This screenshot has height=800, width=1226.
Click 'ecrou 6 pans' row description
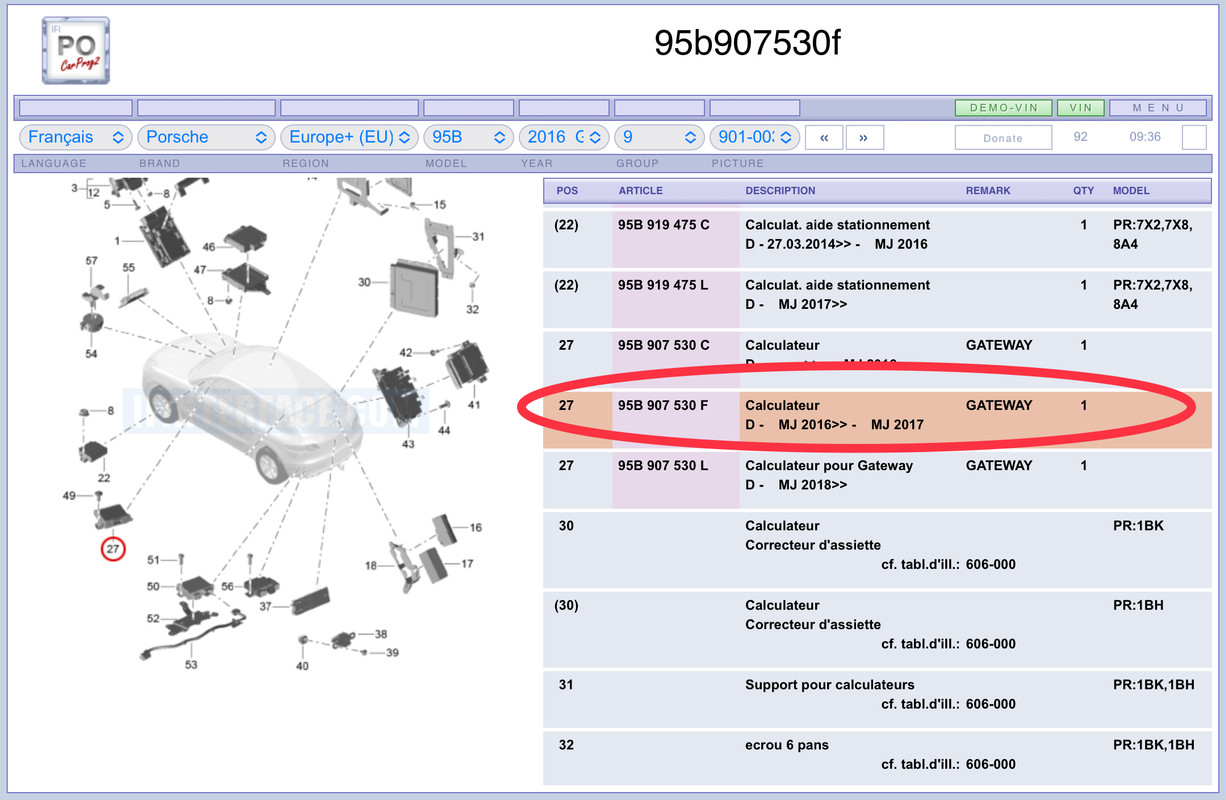point(787,745)
